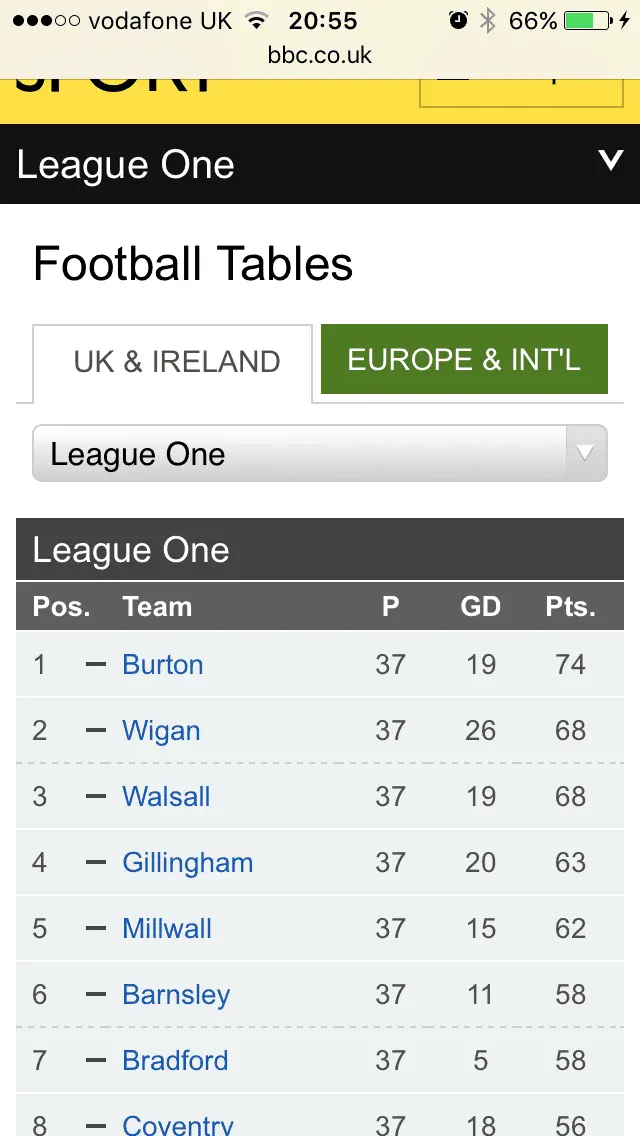The image size is (640, 1136).
Task: Open the Bradford team link
Action: (x=175, y=1061)
